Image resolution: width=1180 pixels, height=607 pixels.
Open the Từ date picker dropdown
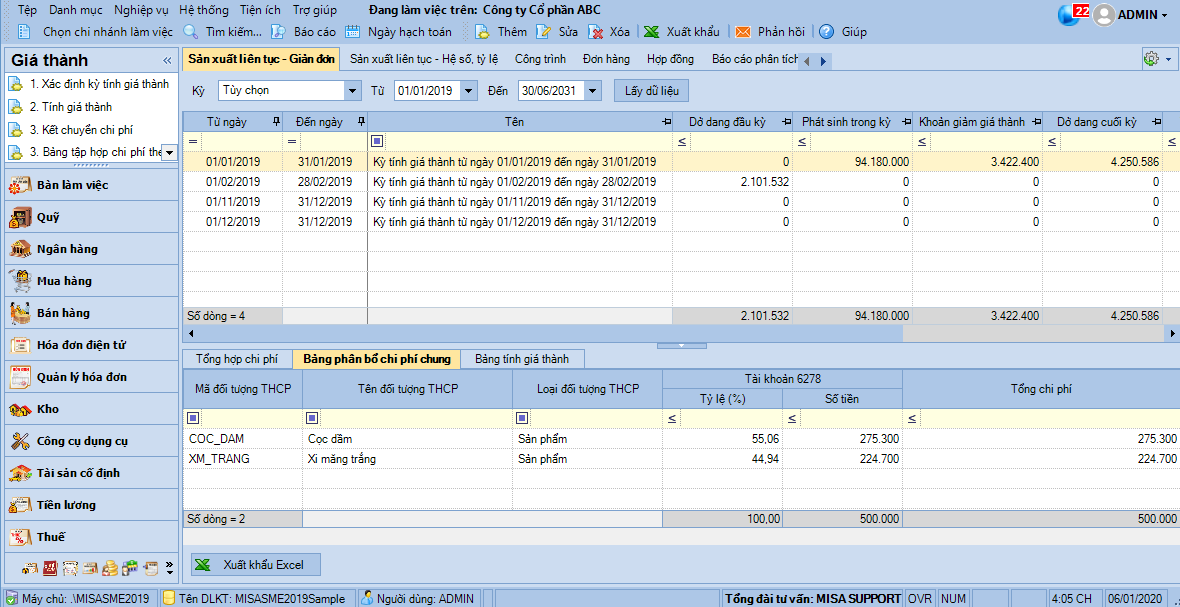click(470, 91)
